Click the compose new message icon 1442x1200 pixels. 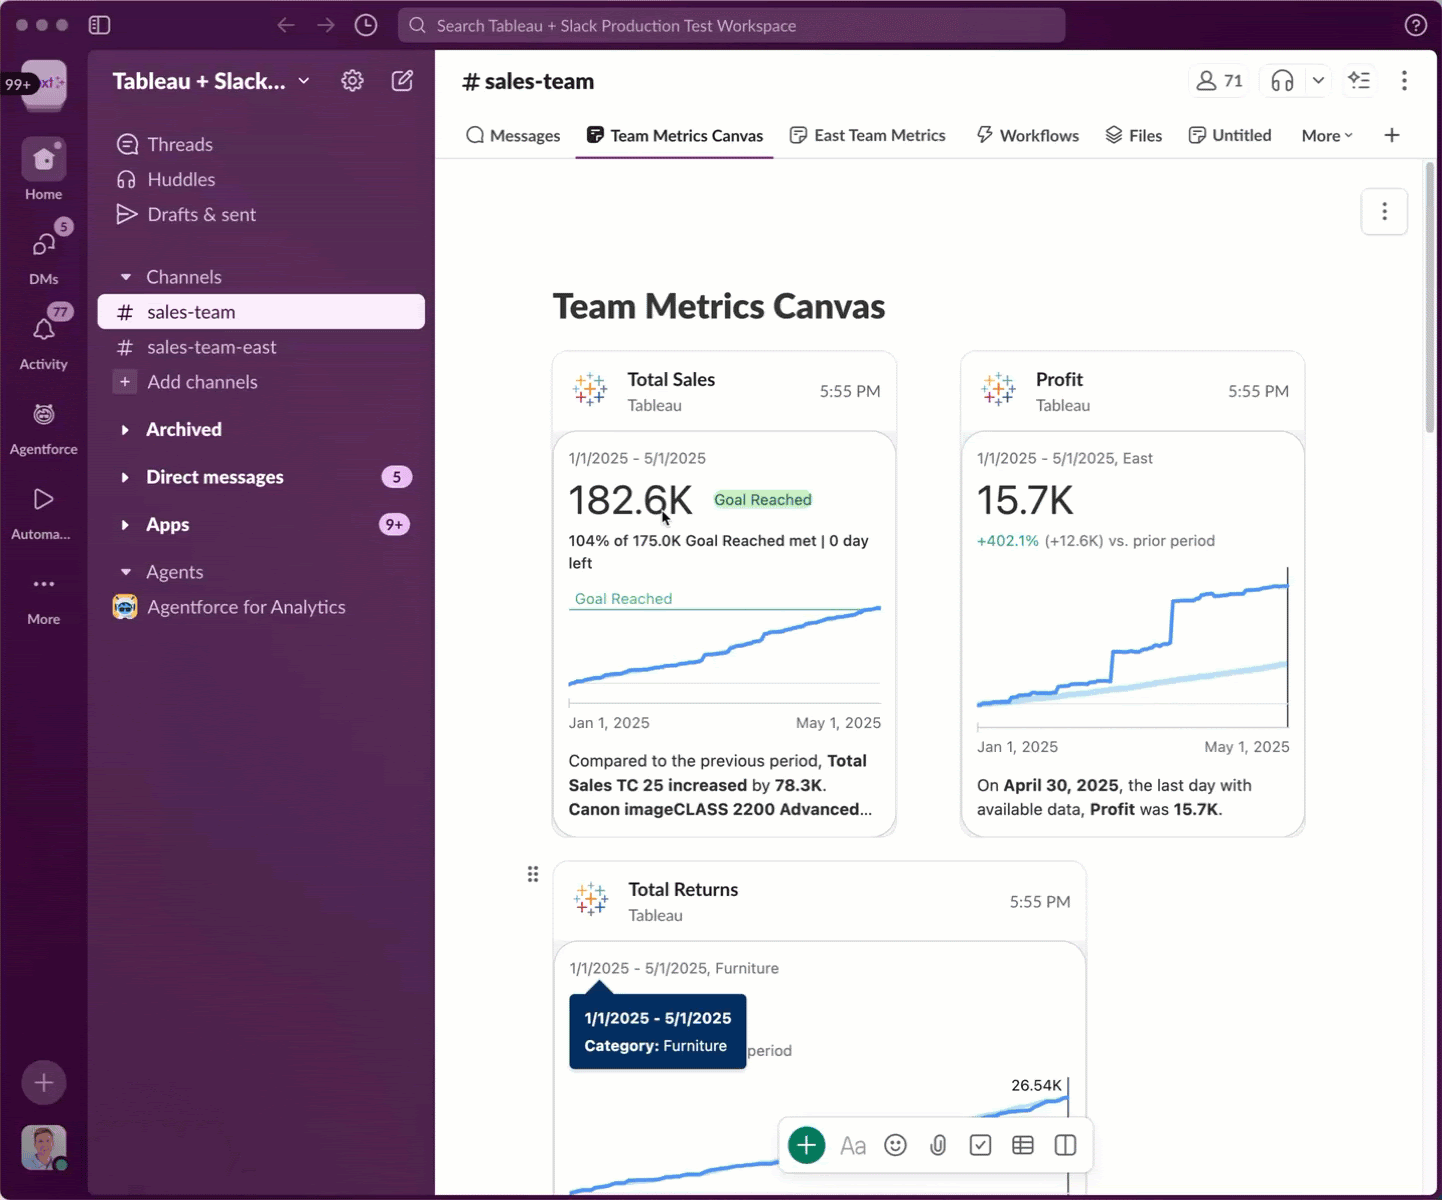pyautogui.click(x=402, y=81)
